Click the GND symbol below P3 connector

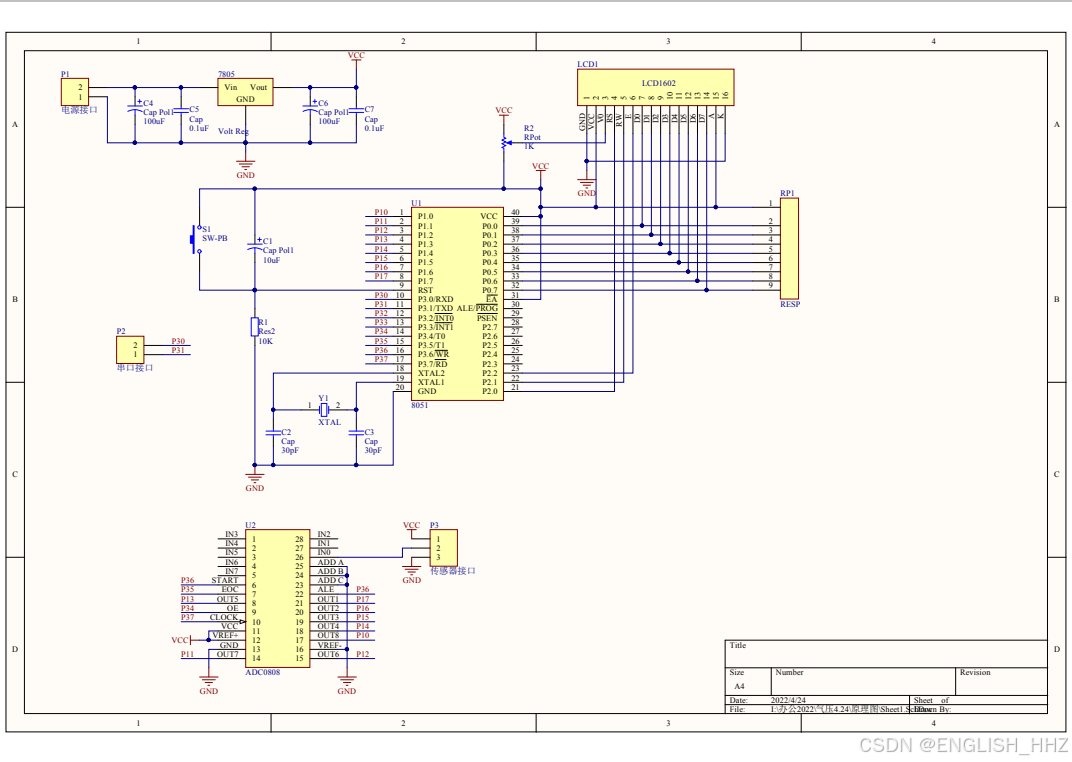coord(412,574)
